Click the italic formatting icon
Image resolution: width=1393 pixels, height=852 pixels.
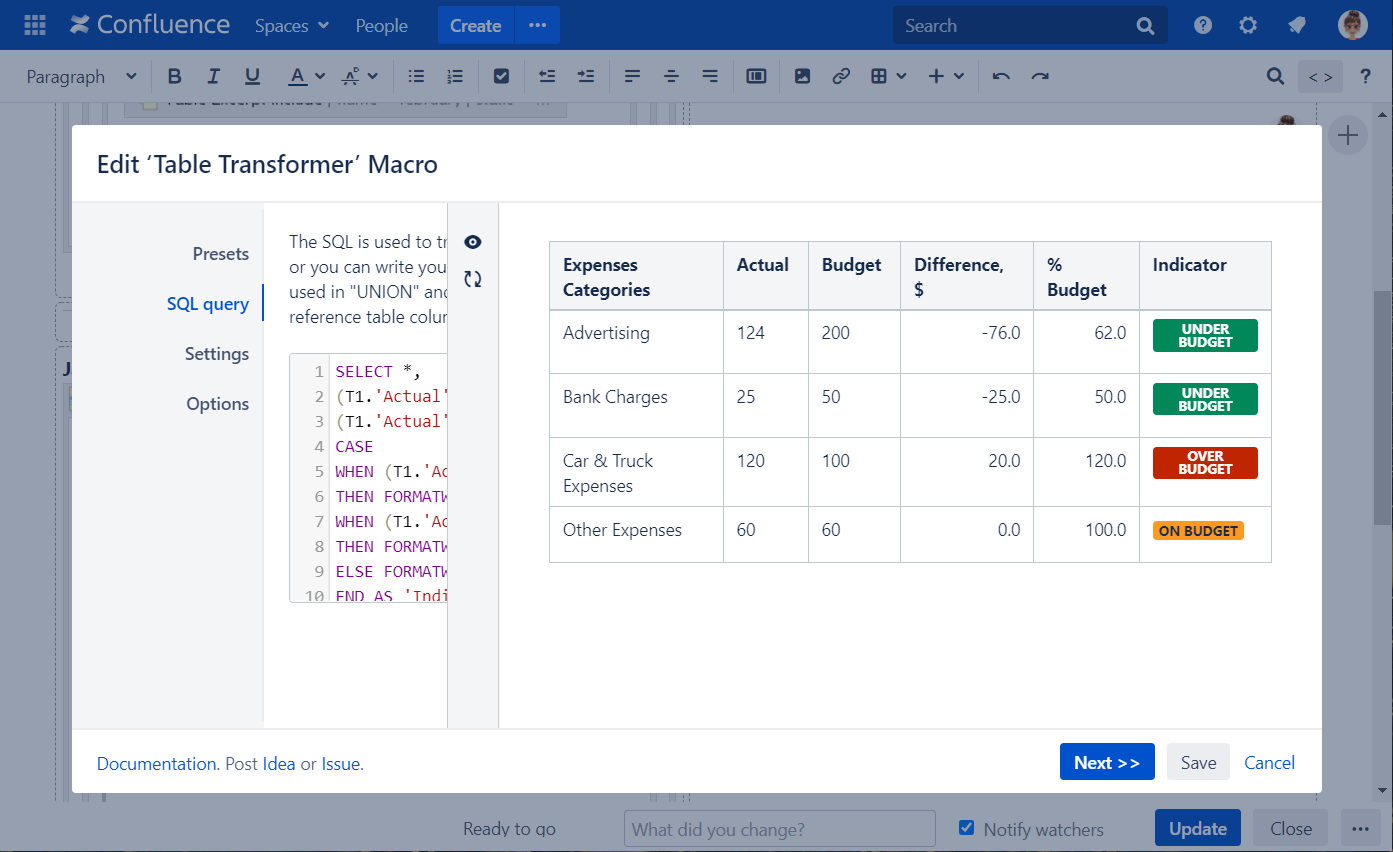[213, 76]
